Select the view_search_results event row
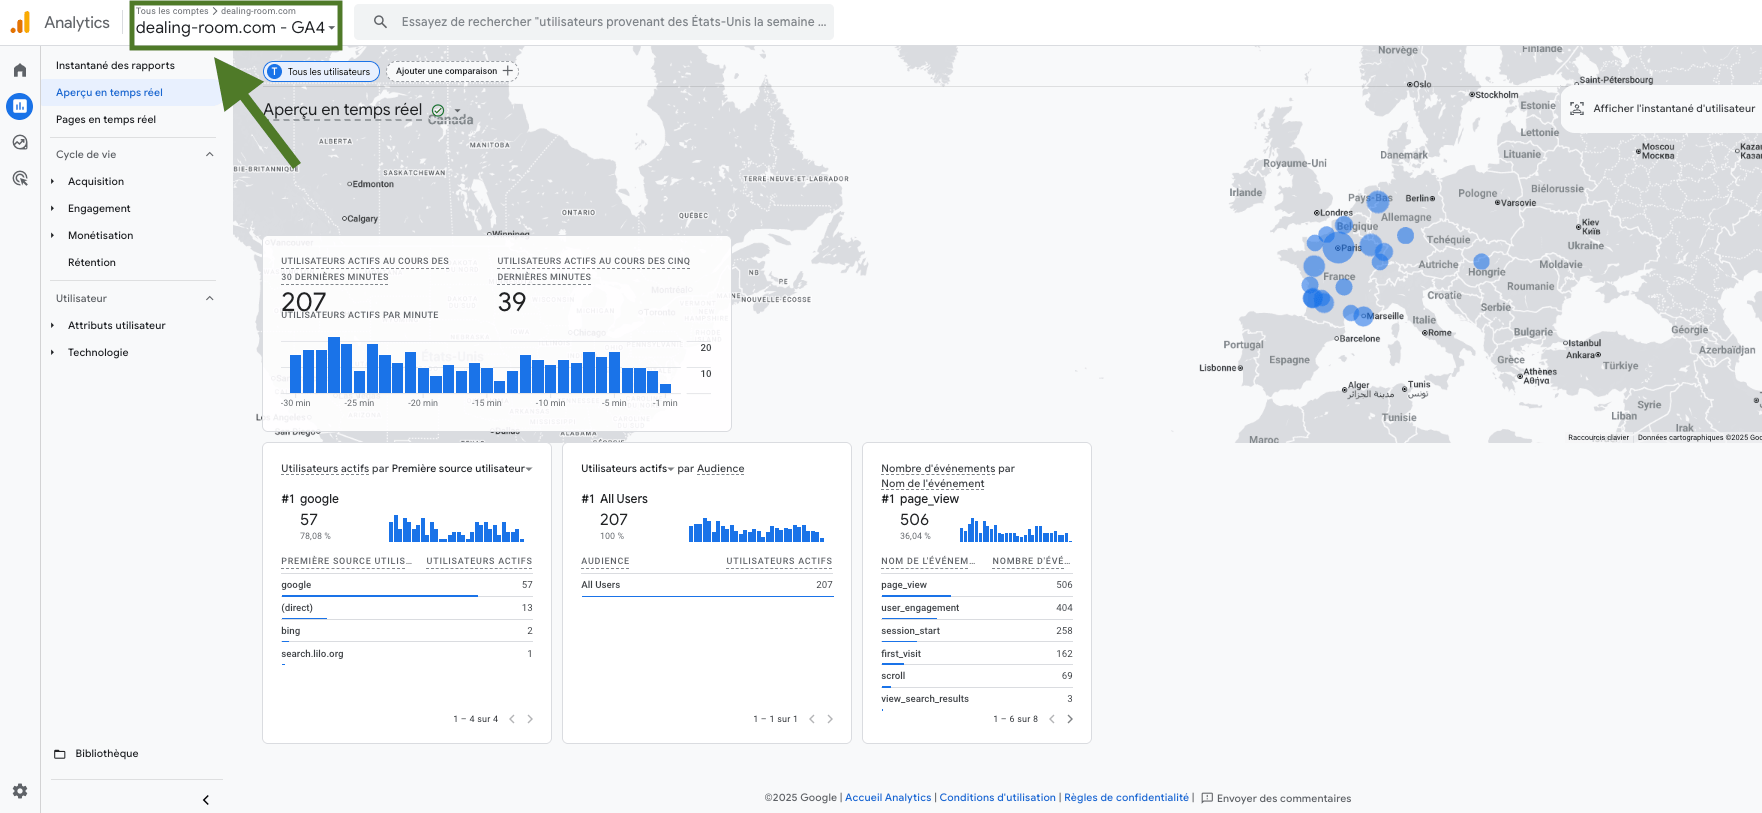Screen dimensions: 1762x813 pos(976,699)
